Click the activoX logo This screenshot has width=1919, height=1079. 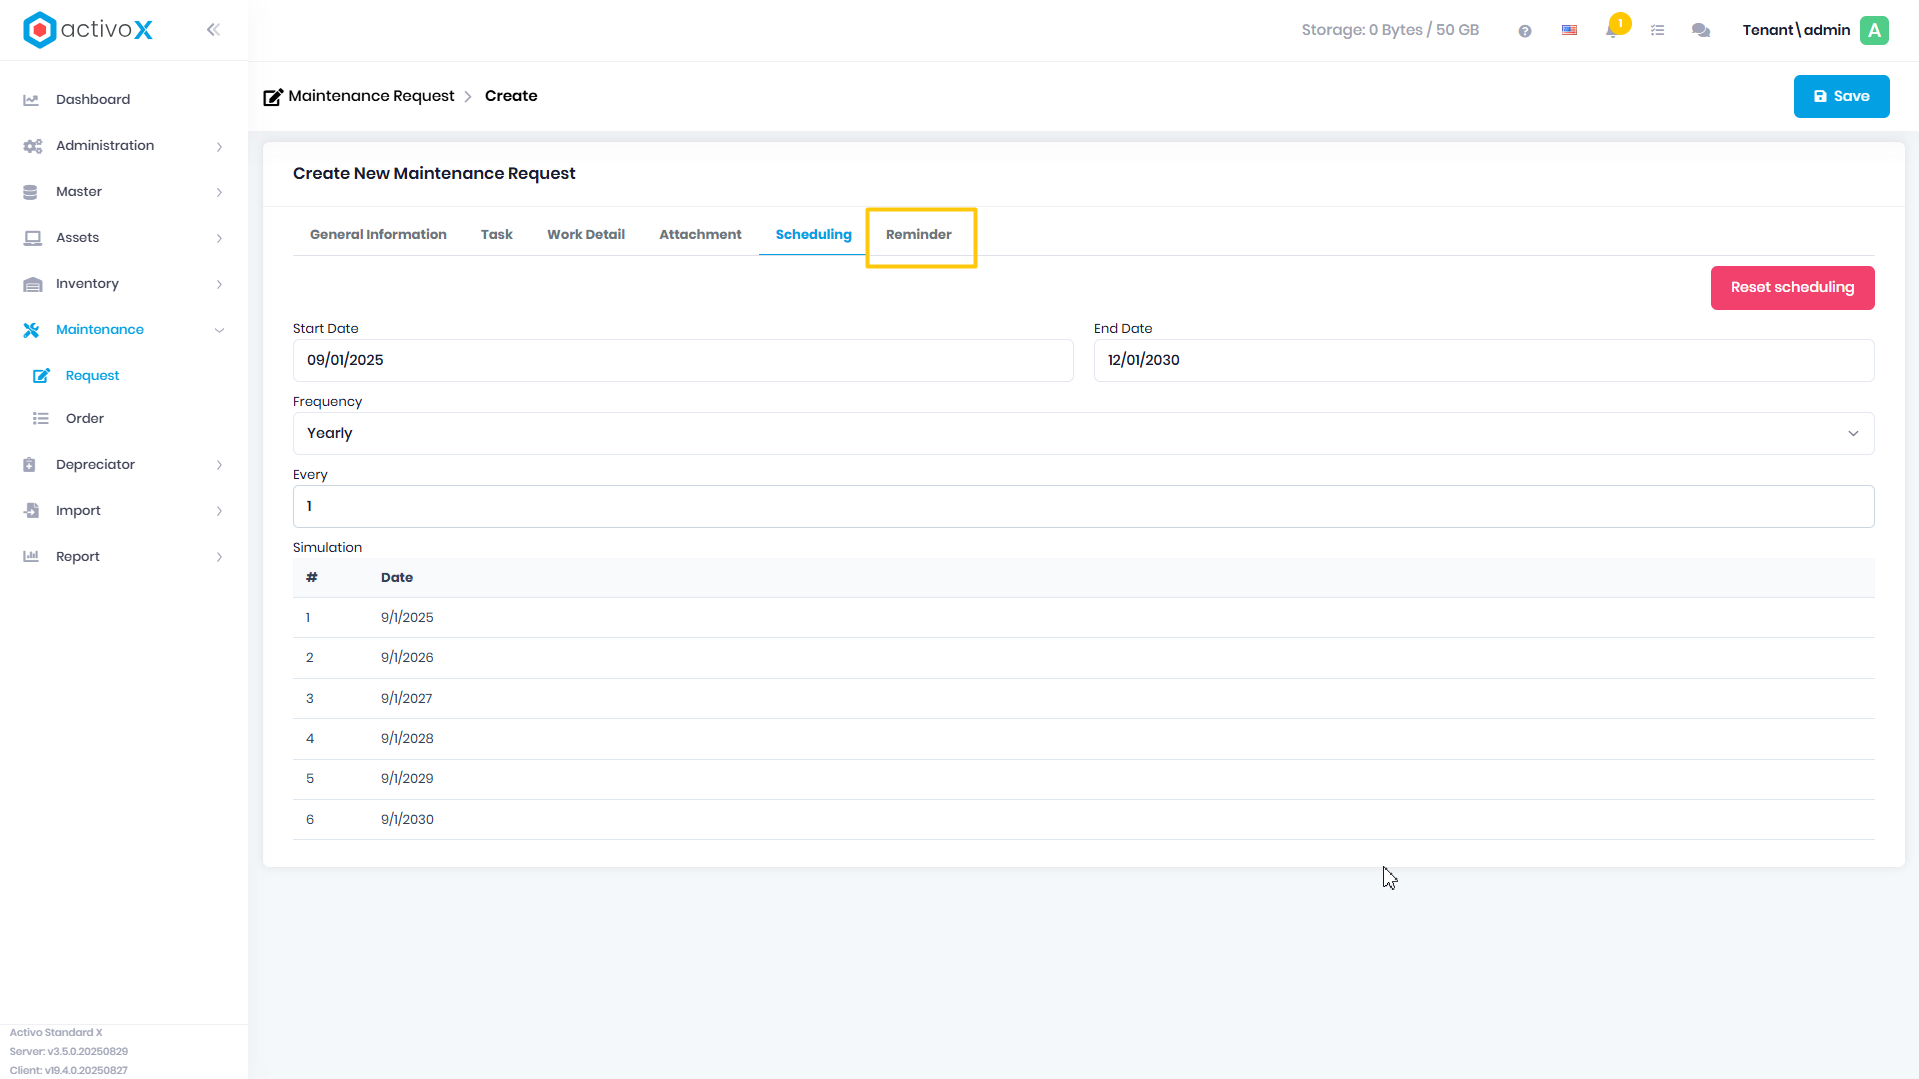[88, 30]
